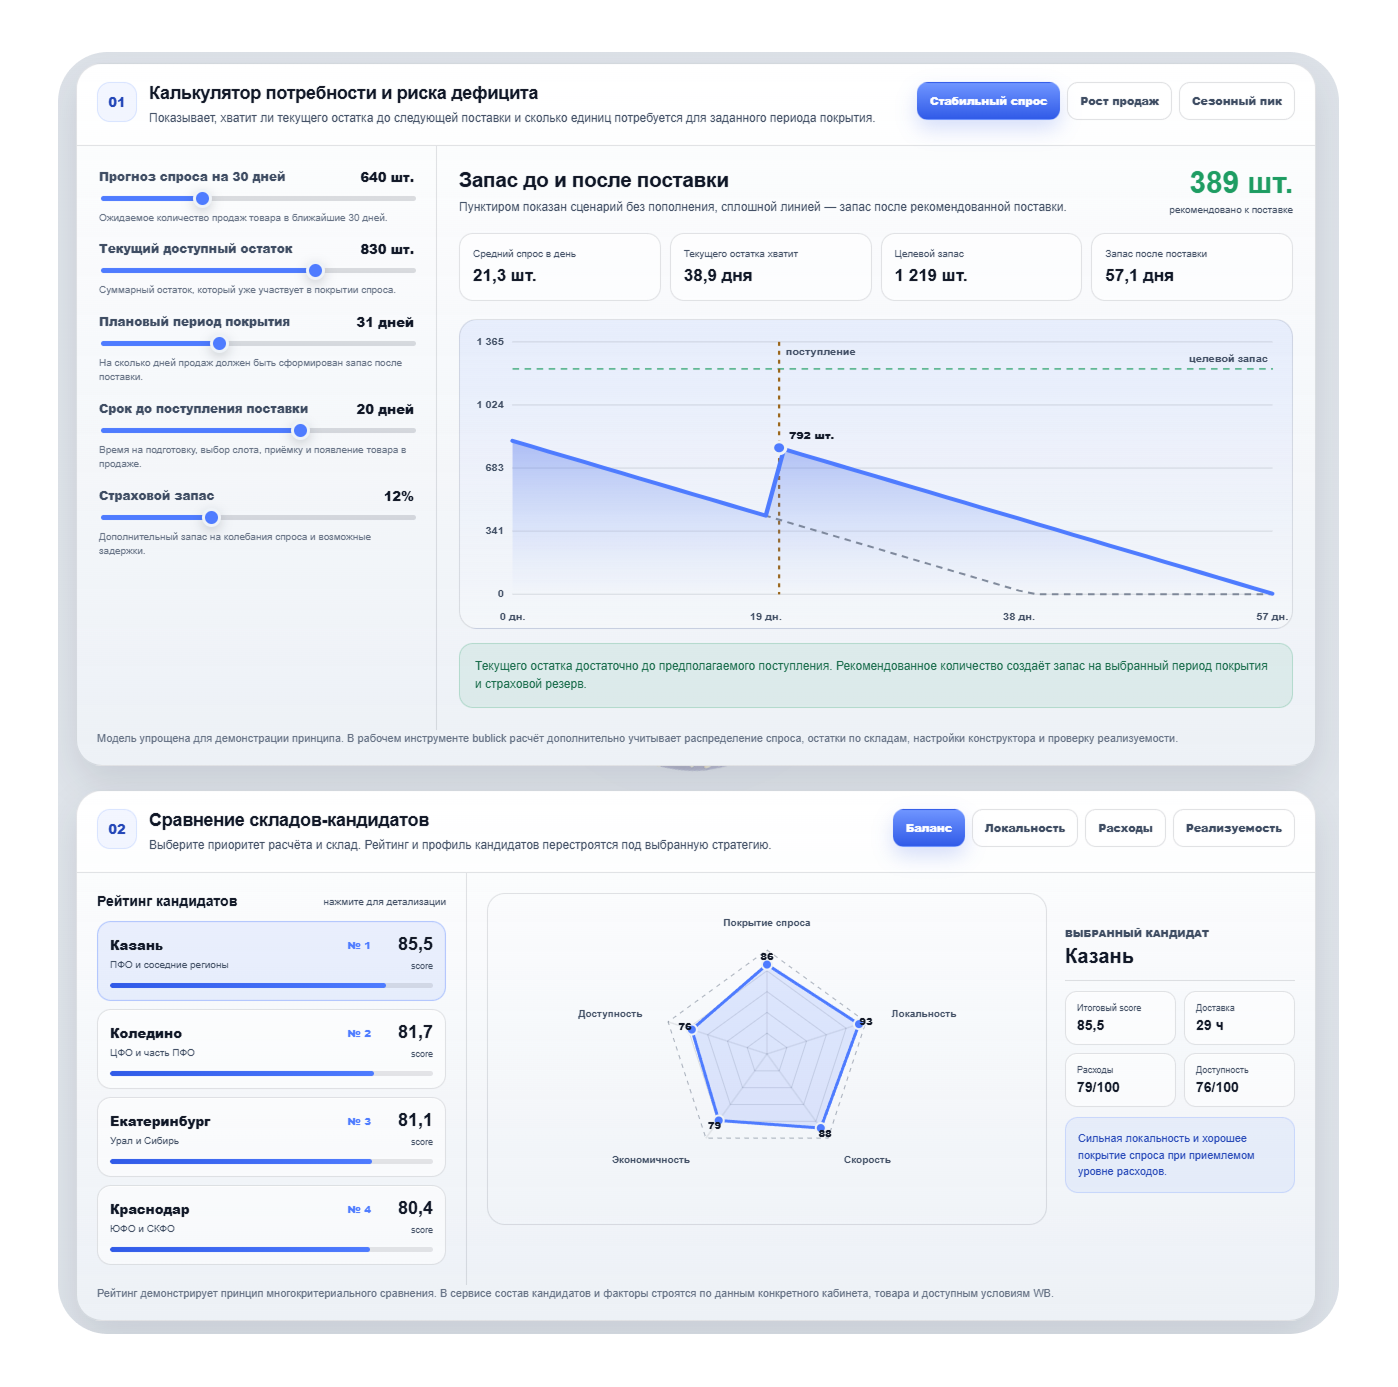Click the Текущий доступный остаток slider handle
The width and height of the screenshot is (1398, 1387).
tap(315, 270)
